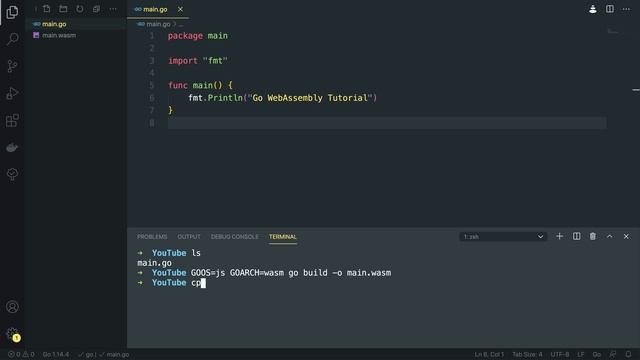Click the fmt.Println code line
This screenshot has width=640, height=360.
pyautogui.click(x=282, y=98)
